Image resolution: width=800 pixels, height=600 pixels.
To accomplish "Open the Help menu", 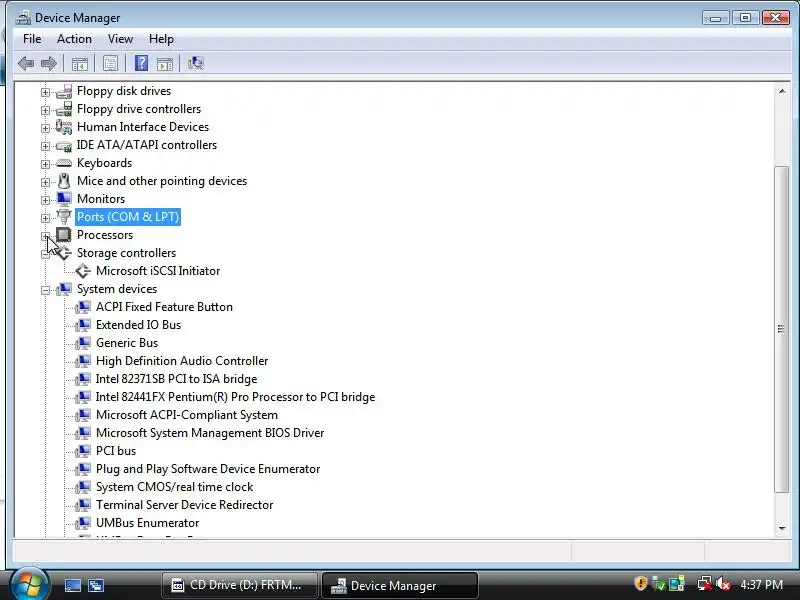I will click(x=161, y=39).
